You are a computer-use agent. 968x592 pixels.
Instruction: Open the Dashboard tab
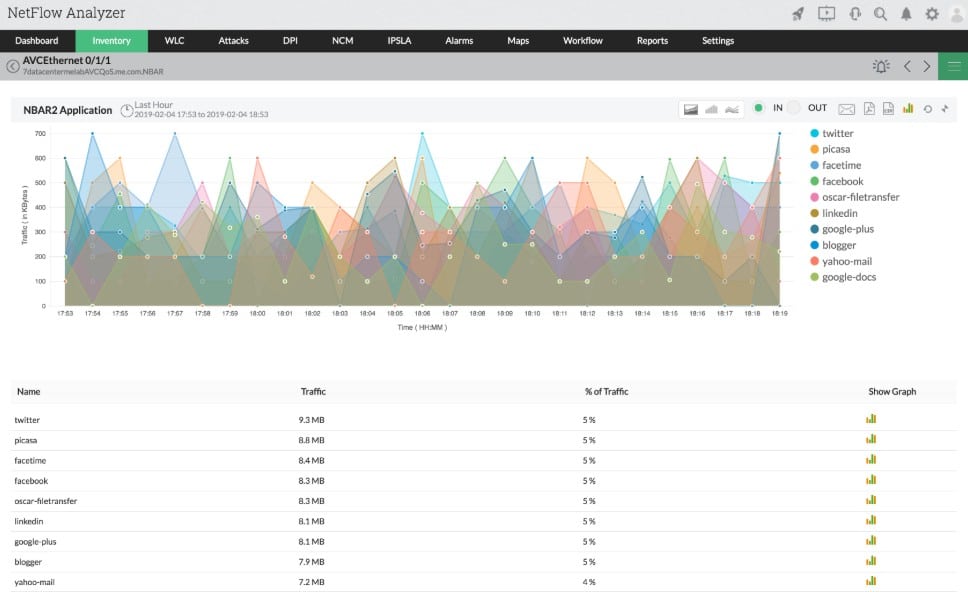tap(36, 41)
